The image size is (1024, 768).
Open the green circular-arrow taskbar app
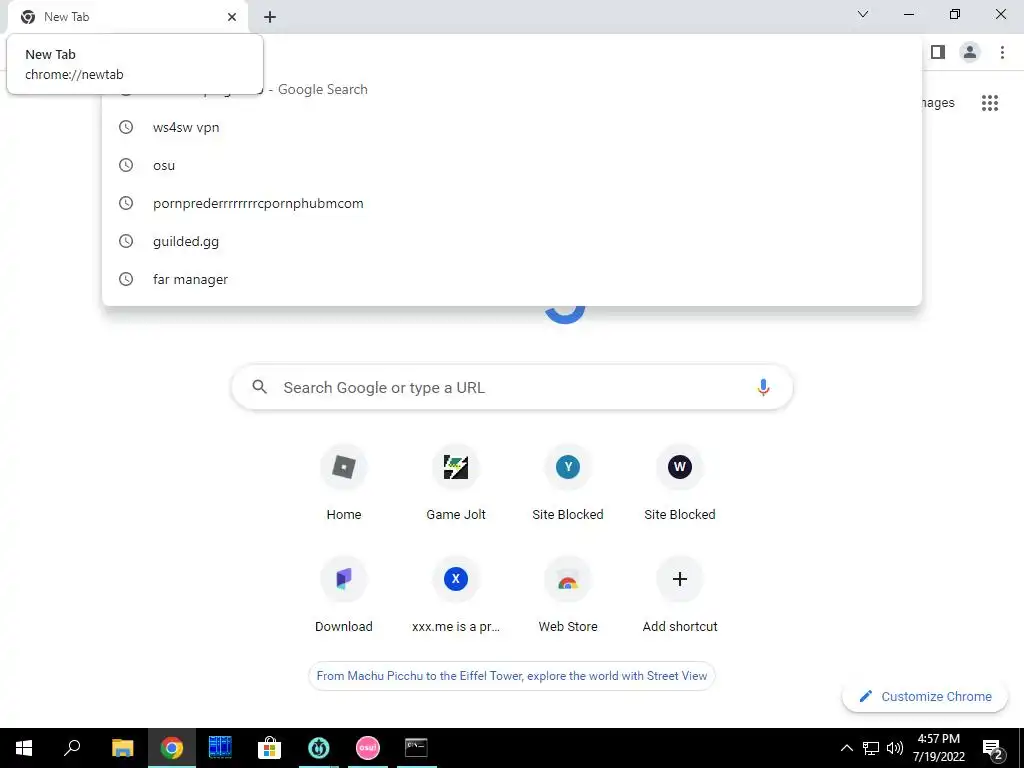tap(319, 748)
